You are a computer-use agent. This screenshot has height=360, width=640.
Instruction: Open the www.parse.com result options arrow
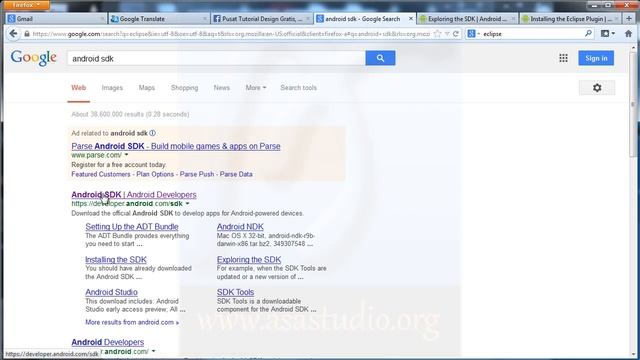(x=127, y=155)
